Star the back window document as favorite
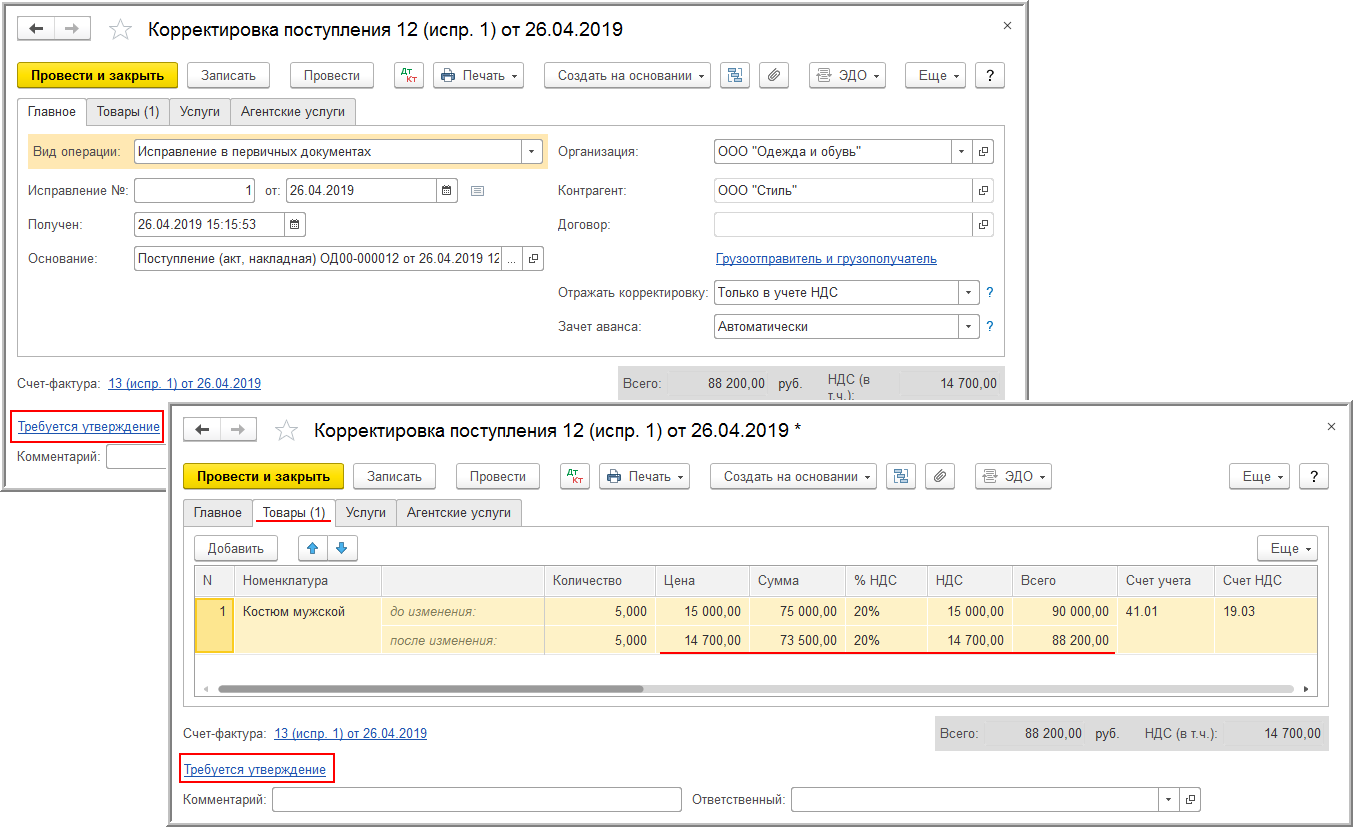 pos(120,30)
